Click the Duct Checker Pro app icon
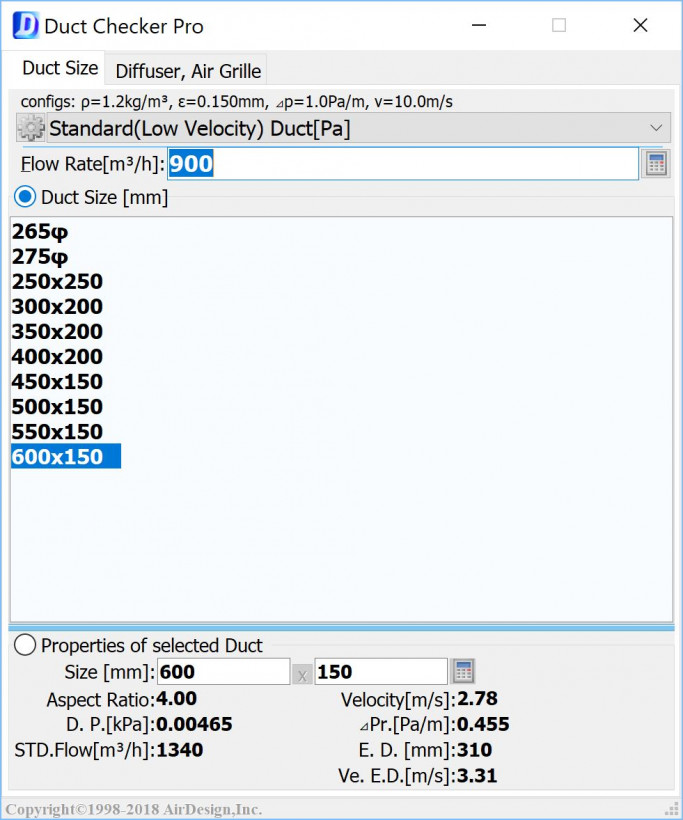This screenshot has width=683, height=820. [x=25, y=26]
